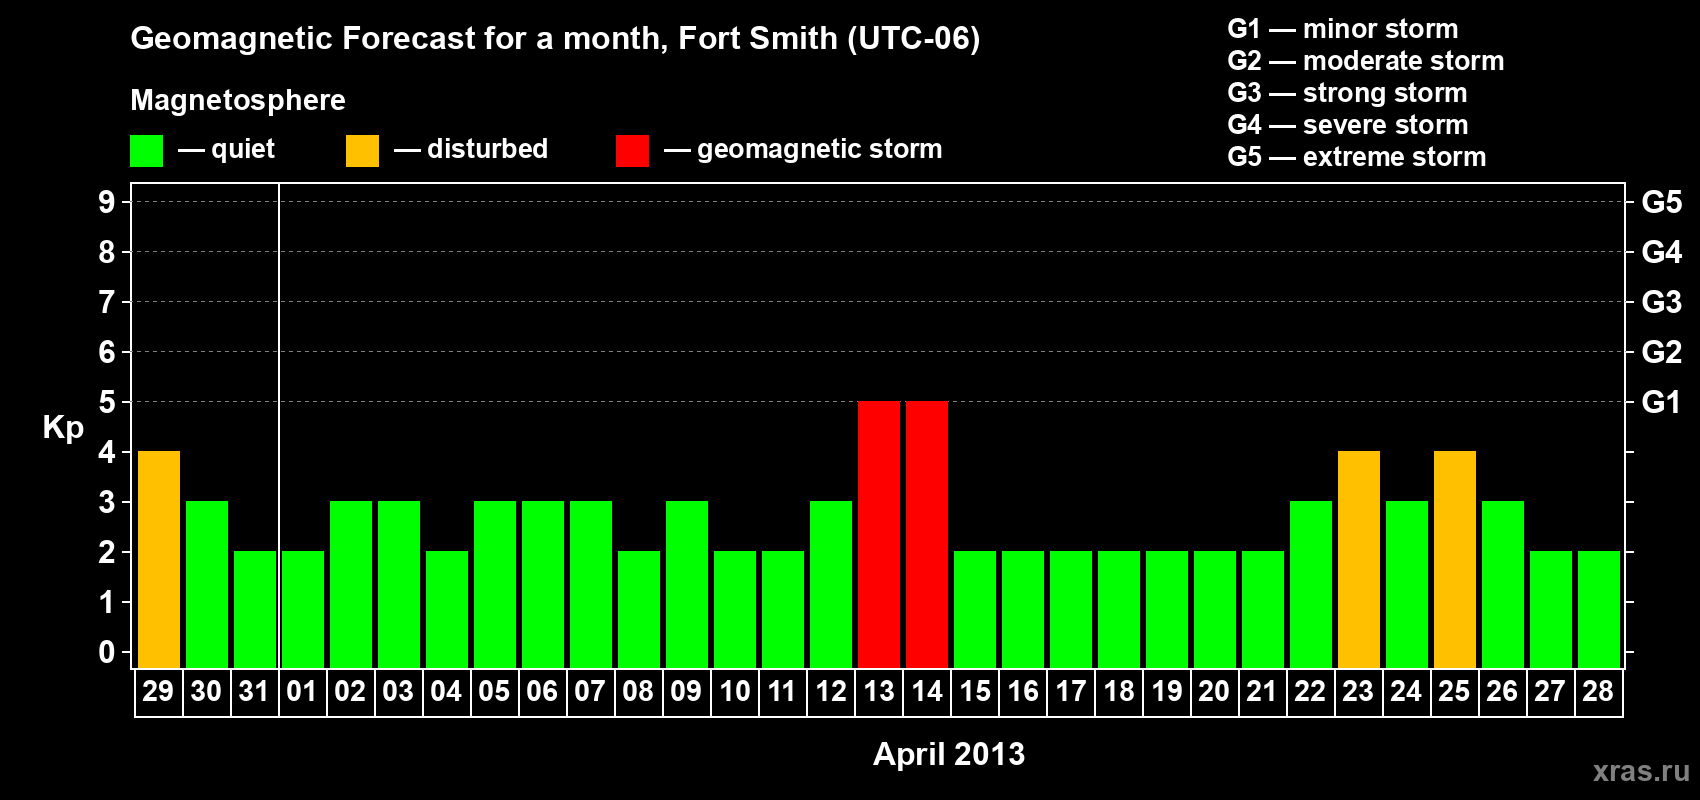Click the date label 19
This screenshot has width=1700, height=800.
(x=1167, y=691)
